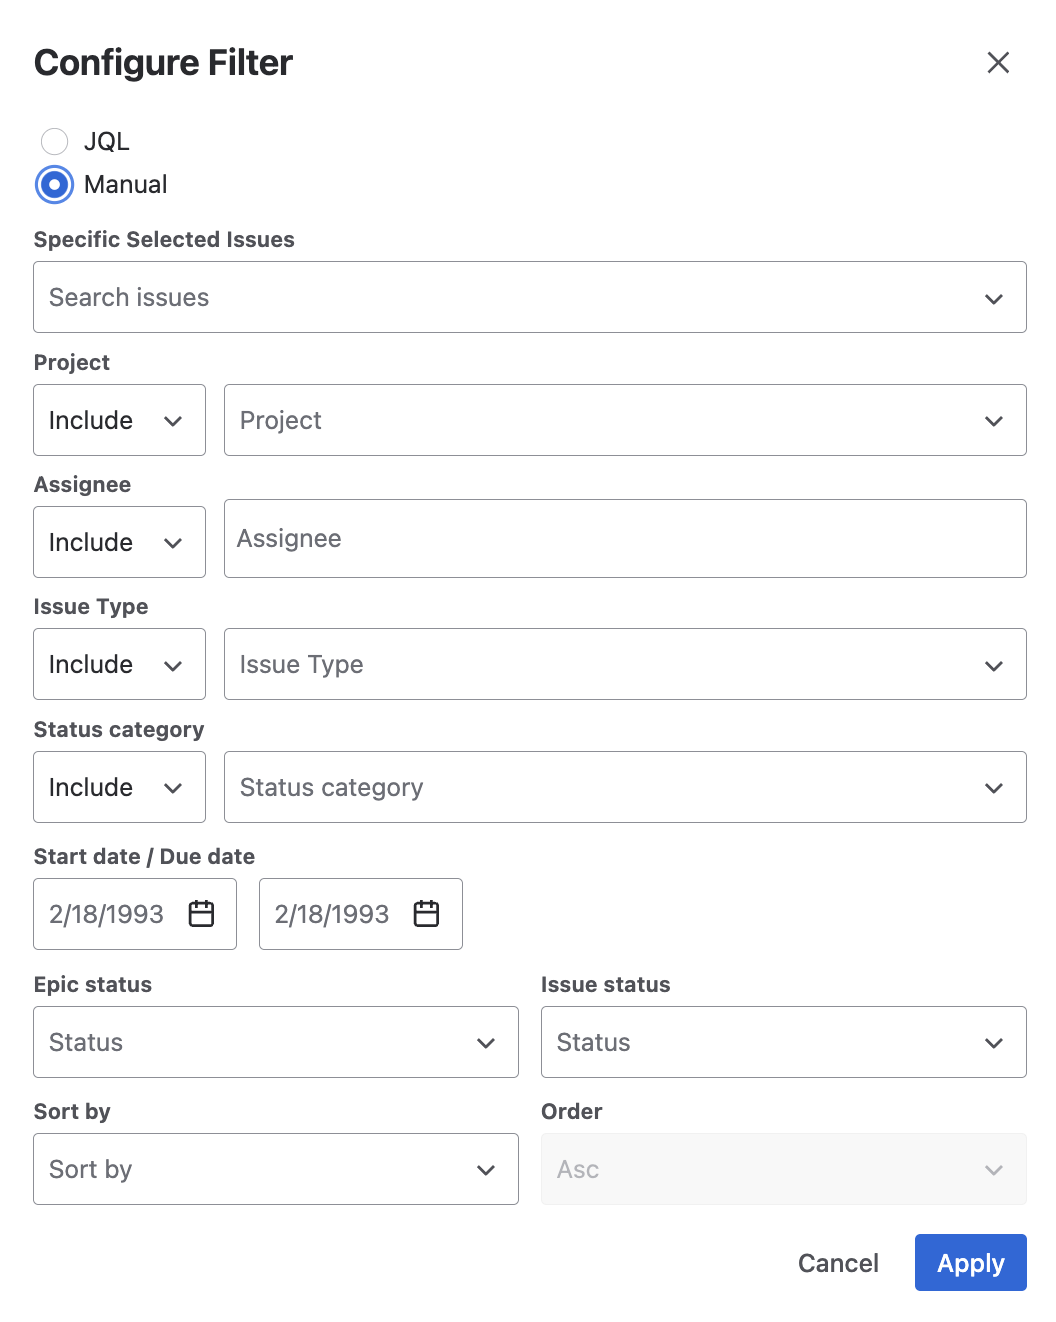1056x1322 pixels.
Task: Expand the Sort by dropdown
Action: pyautogui.click(x=275, y=1170)
